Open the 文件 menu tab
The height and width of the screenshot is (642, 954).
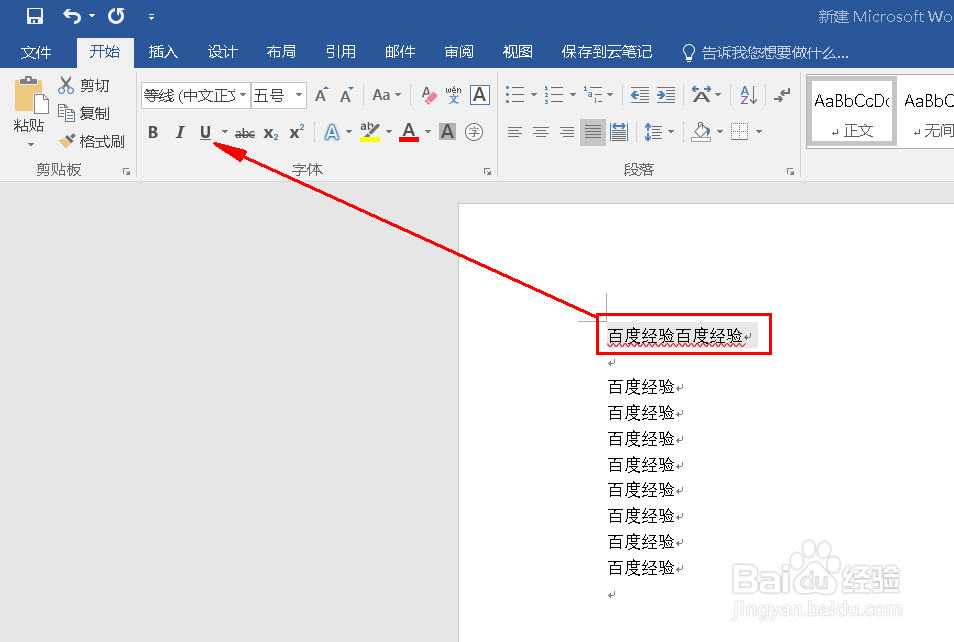36,52
